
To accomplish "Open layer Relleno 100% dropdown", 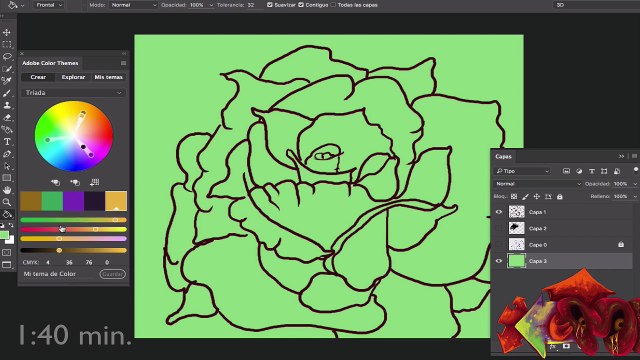I will 634,197.
